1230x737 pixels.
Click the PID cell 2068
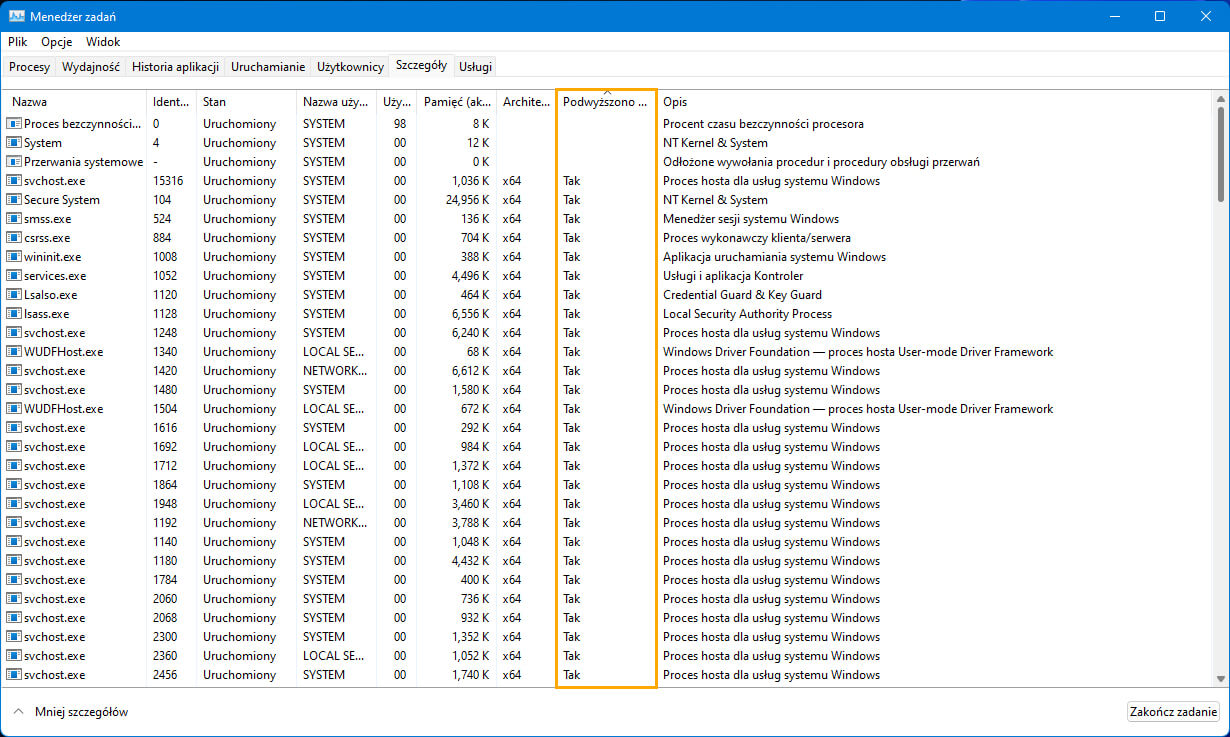click(165, 618)
